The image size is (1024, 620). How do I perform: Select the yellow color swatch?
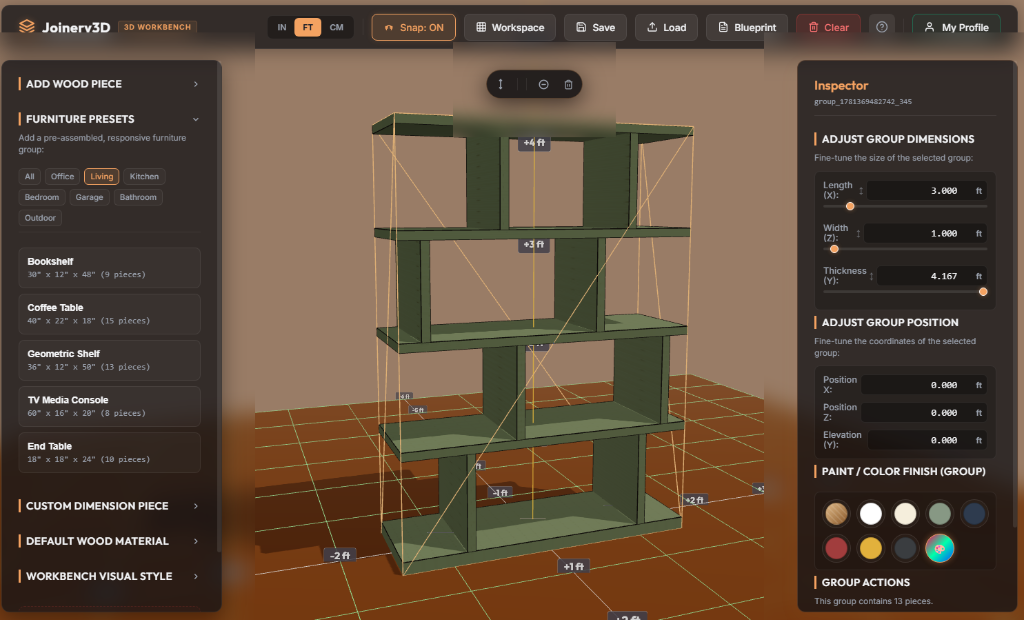[871, 548]
